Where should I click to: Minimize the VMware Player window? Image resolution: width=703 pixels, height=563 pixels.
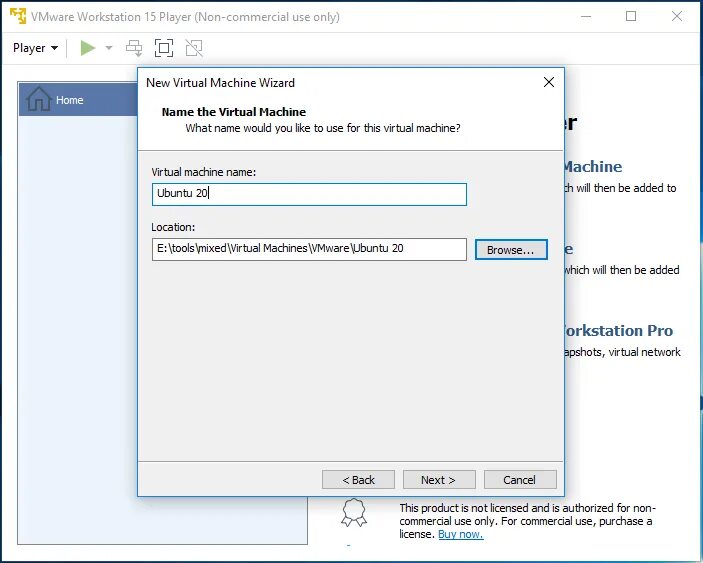[586, 17]
